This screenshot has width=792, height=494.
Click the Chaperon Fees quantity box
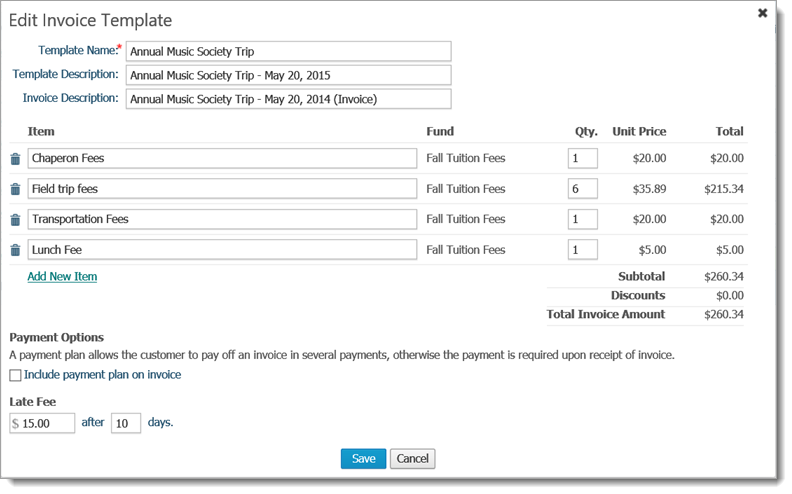click(x=582, y=158)
